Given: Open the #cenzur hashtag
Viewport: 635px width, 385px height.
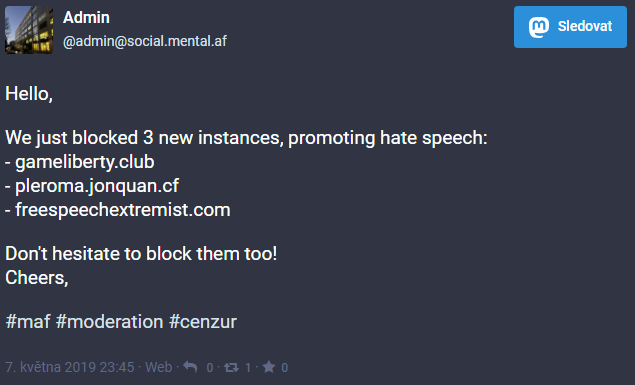Looking at the screenshot, I should [203, 322].
